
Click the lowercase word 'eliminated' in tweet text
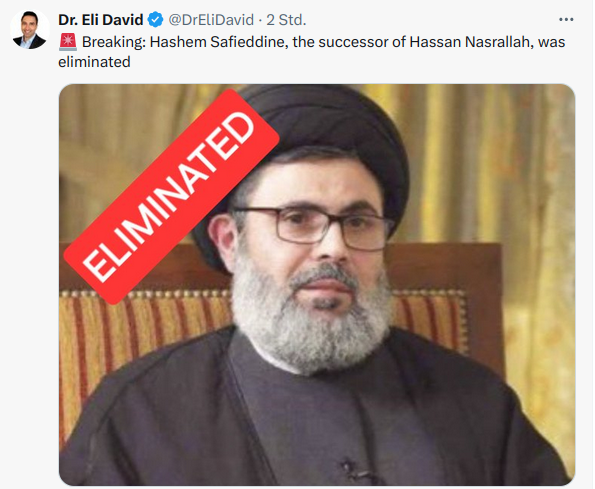[x=94, y=62]
